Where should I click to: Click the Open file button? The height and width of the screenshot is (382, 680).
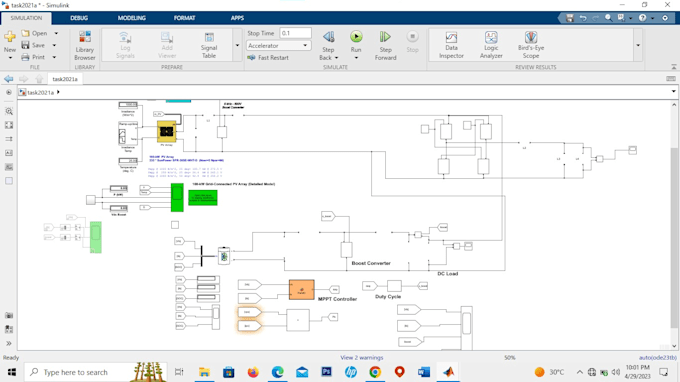pos(34,33)
